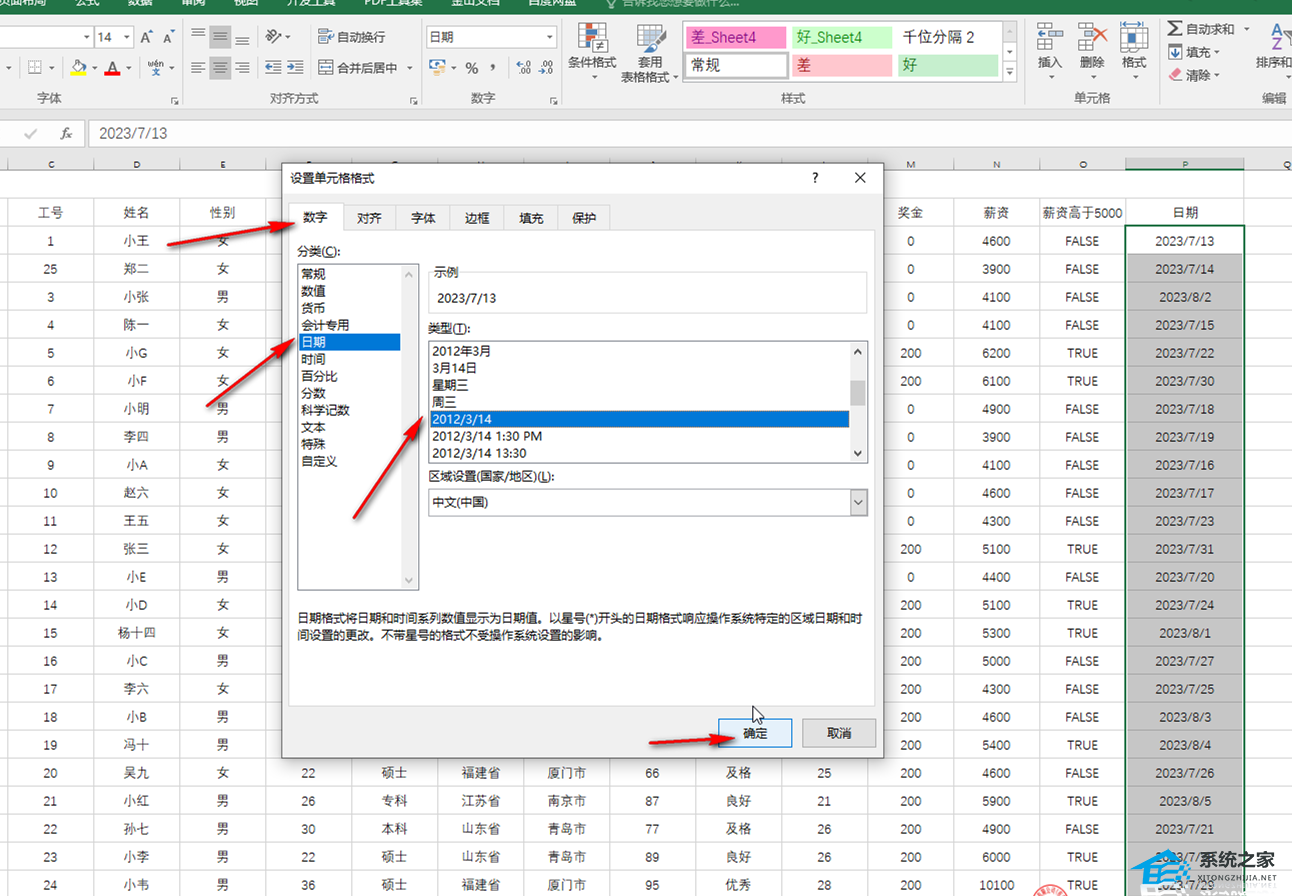Switch to the 填充 tab in dialog
Screen dimensions: 1292x896
click(531, 217)
